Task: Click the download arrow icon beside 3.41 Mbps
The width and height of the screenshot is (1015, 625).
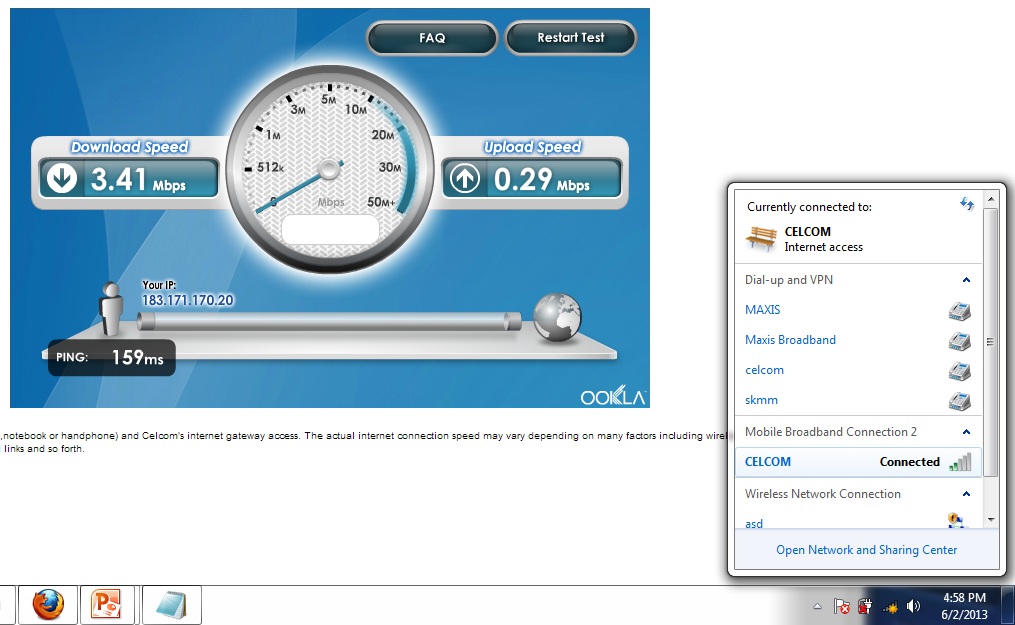Action: click(62, 179)
